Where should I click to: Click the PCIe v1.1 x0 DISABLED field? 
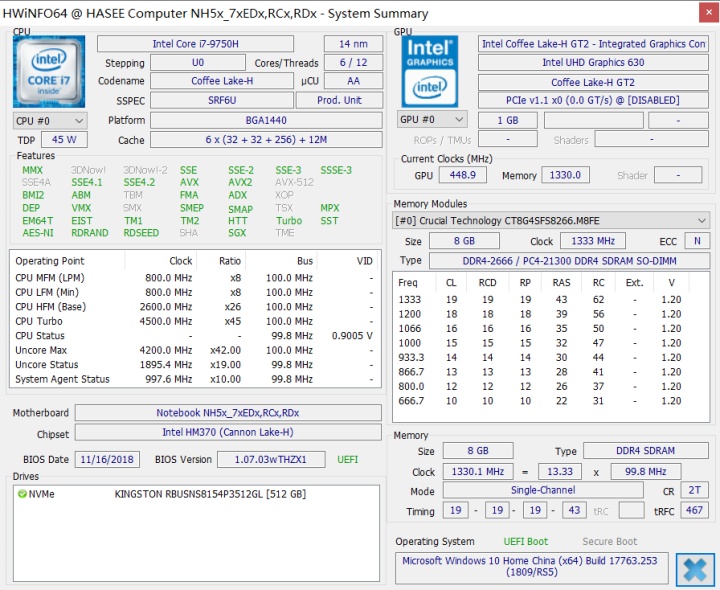593,100
